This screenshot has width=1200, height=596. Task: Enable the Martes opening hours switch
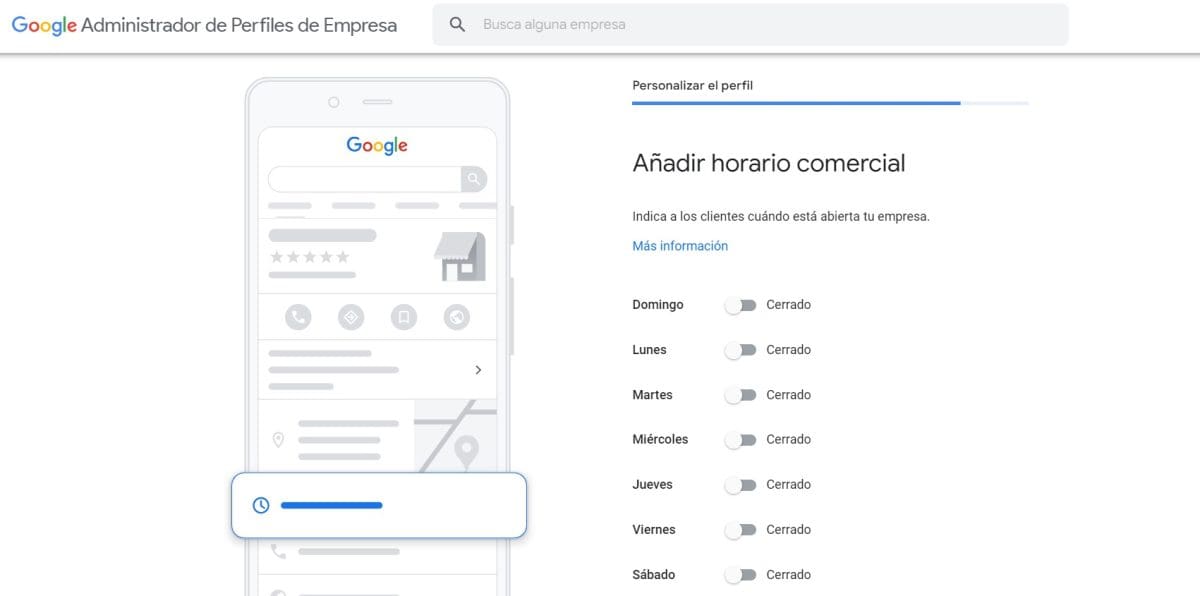(741, 395)
